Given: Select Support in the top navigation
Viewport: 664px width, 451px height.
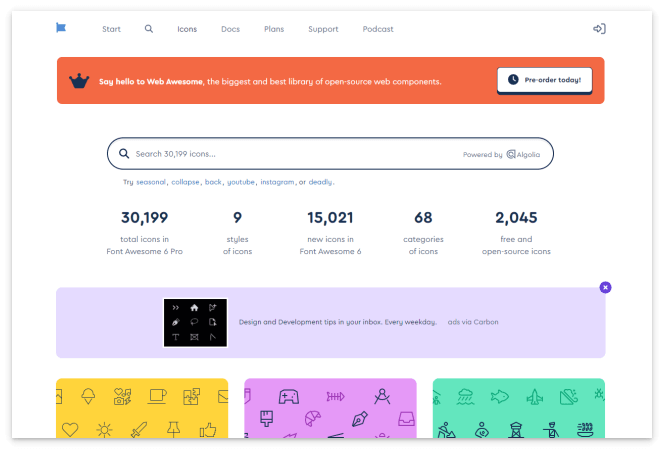Looking at the screenshot, I should (x=323, y=29).
